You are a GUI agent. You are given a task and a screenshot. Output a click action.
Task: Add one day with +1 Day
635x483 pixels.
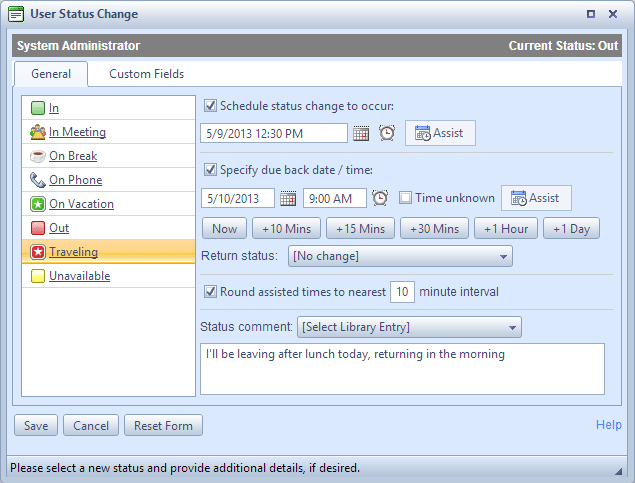click(571, 228)
